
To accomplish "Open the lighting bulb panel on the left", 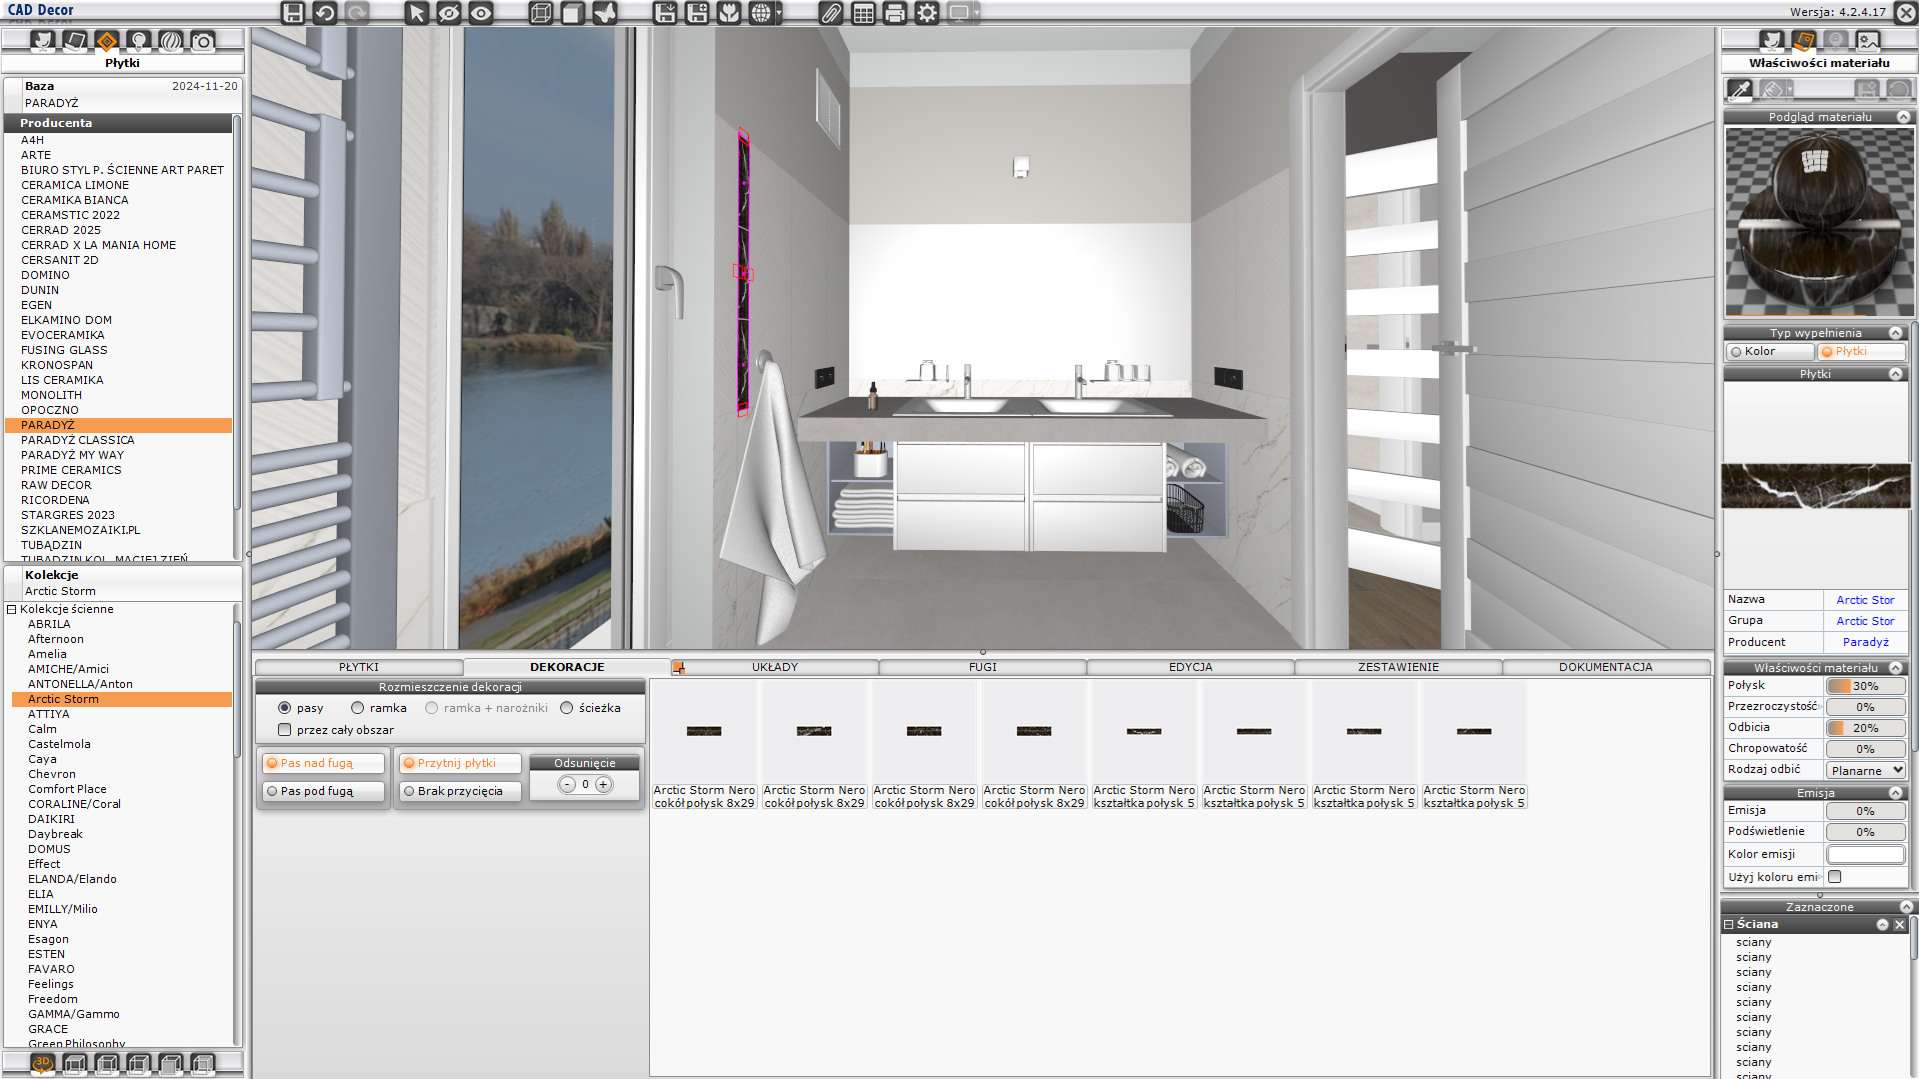I will coord(139,41).
